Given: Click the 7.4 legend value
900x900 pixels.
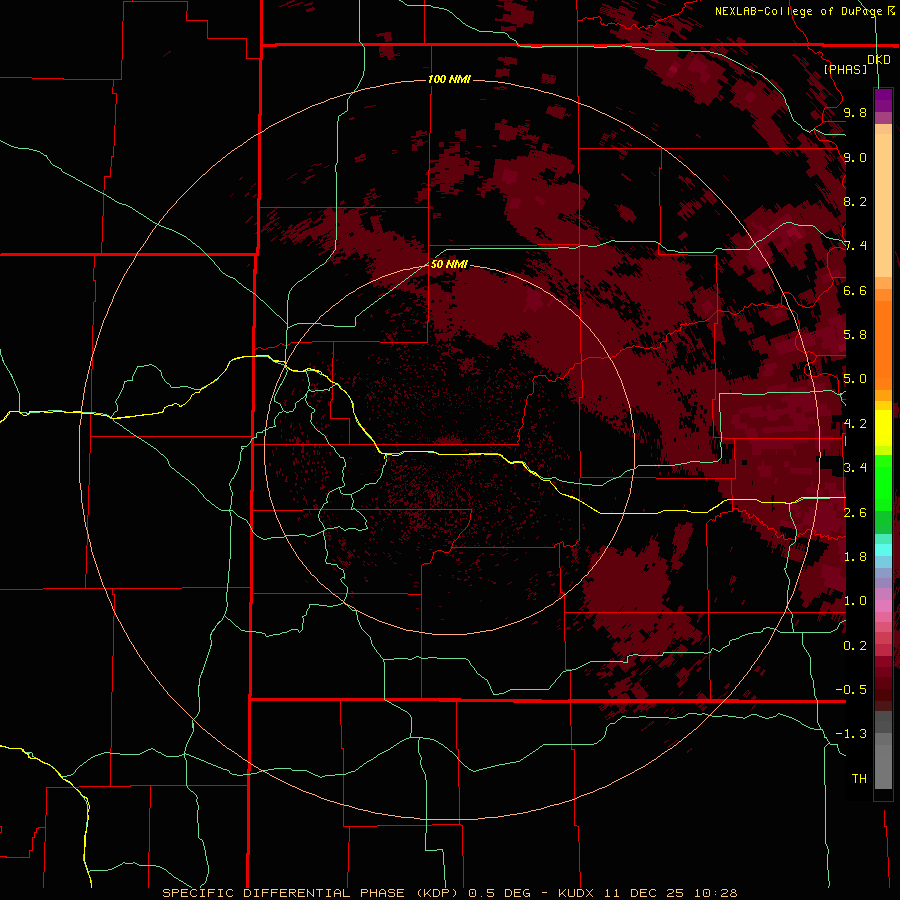Looking at the screenshot, I should click(x=855, y=246).
